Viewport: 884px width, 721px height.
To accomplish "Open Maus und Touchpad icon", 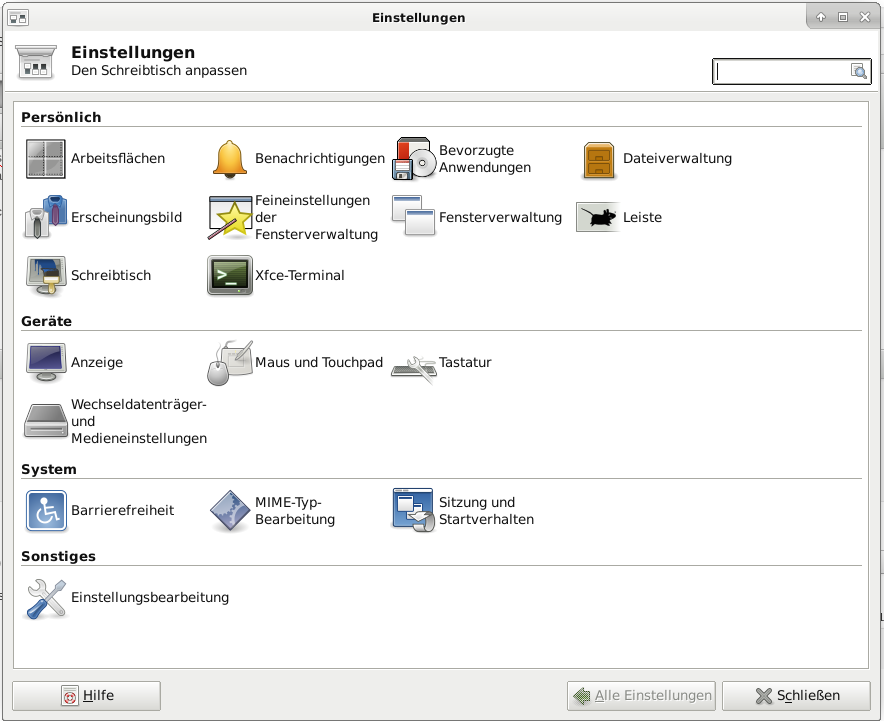I will [x=229, y=362].
